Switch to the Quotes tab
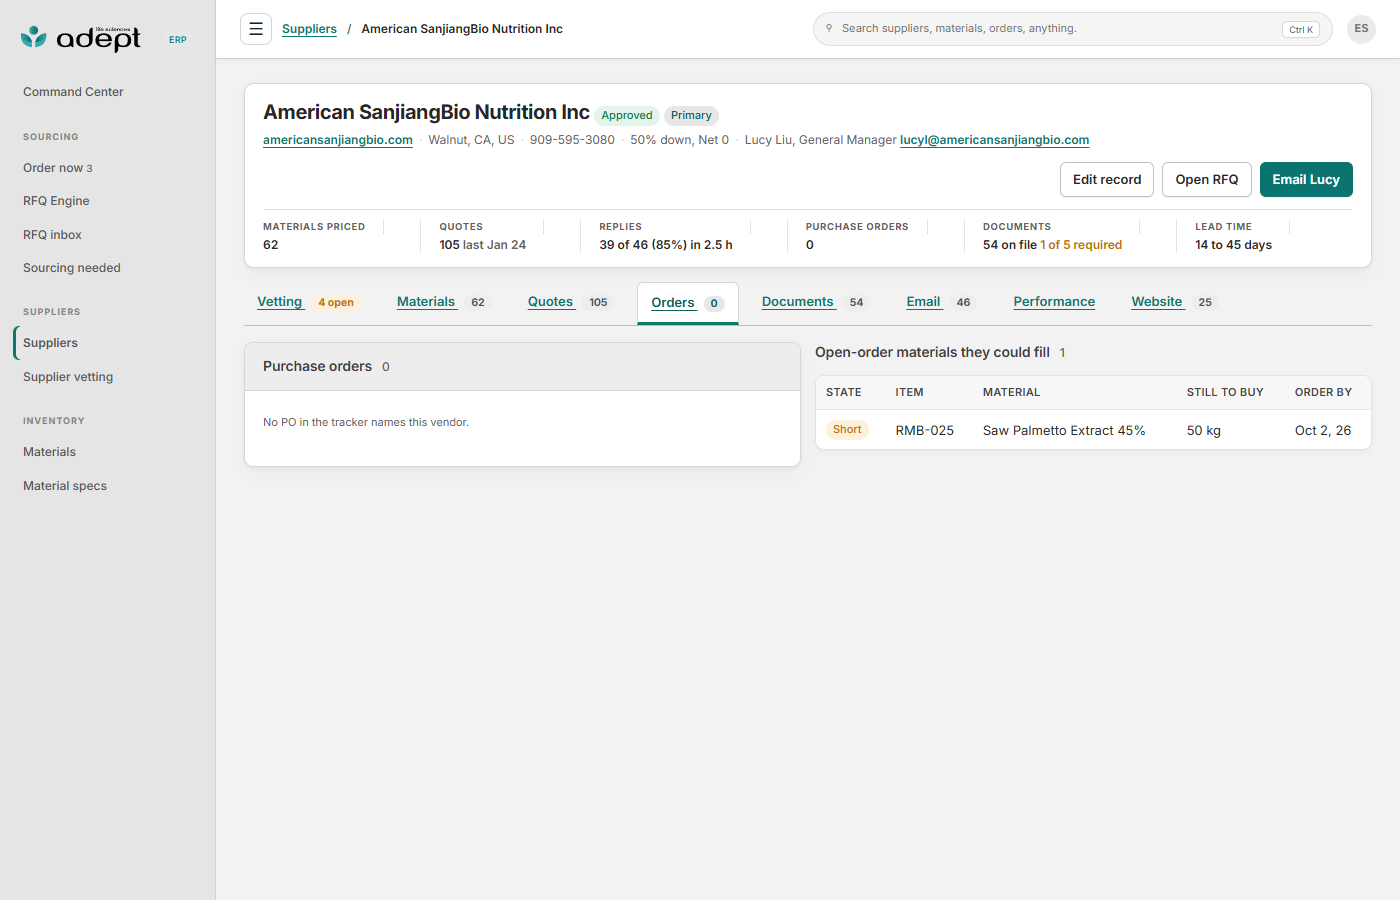1400x900 pixels. coord(568,302)
